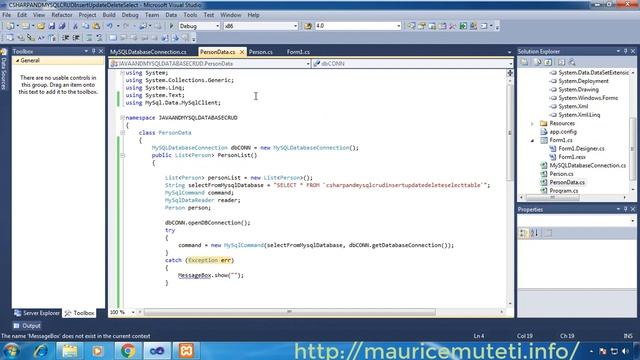This screenshot has height=360, width=640.
Task: Click the Undo arrow icon
Action: click(x=110, y=26)
